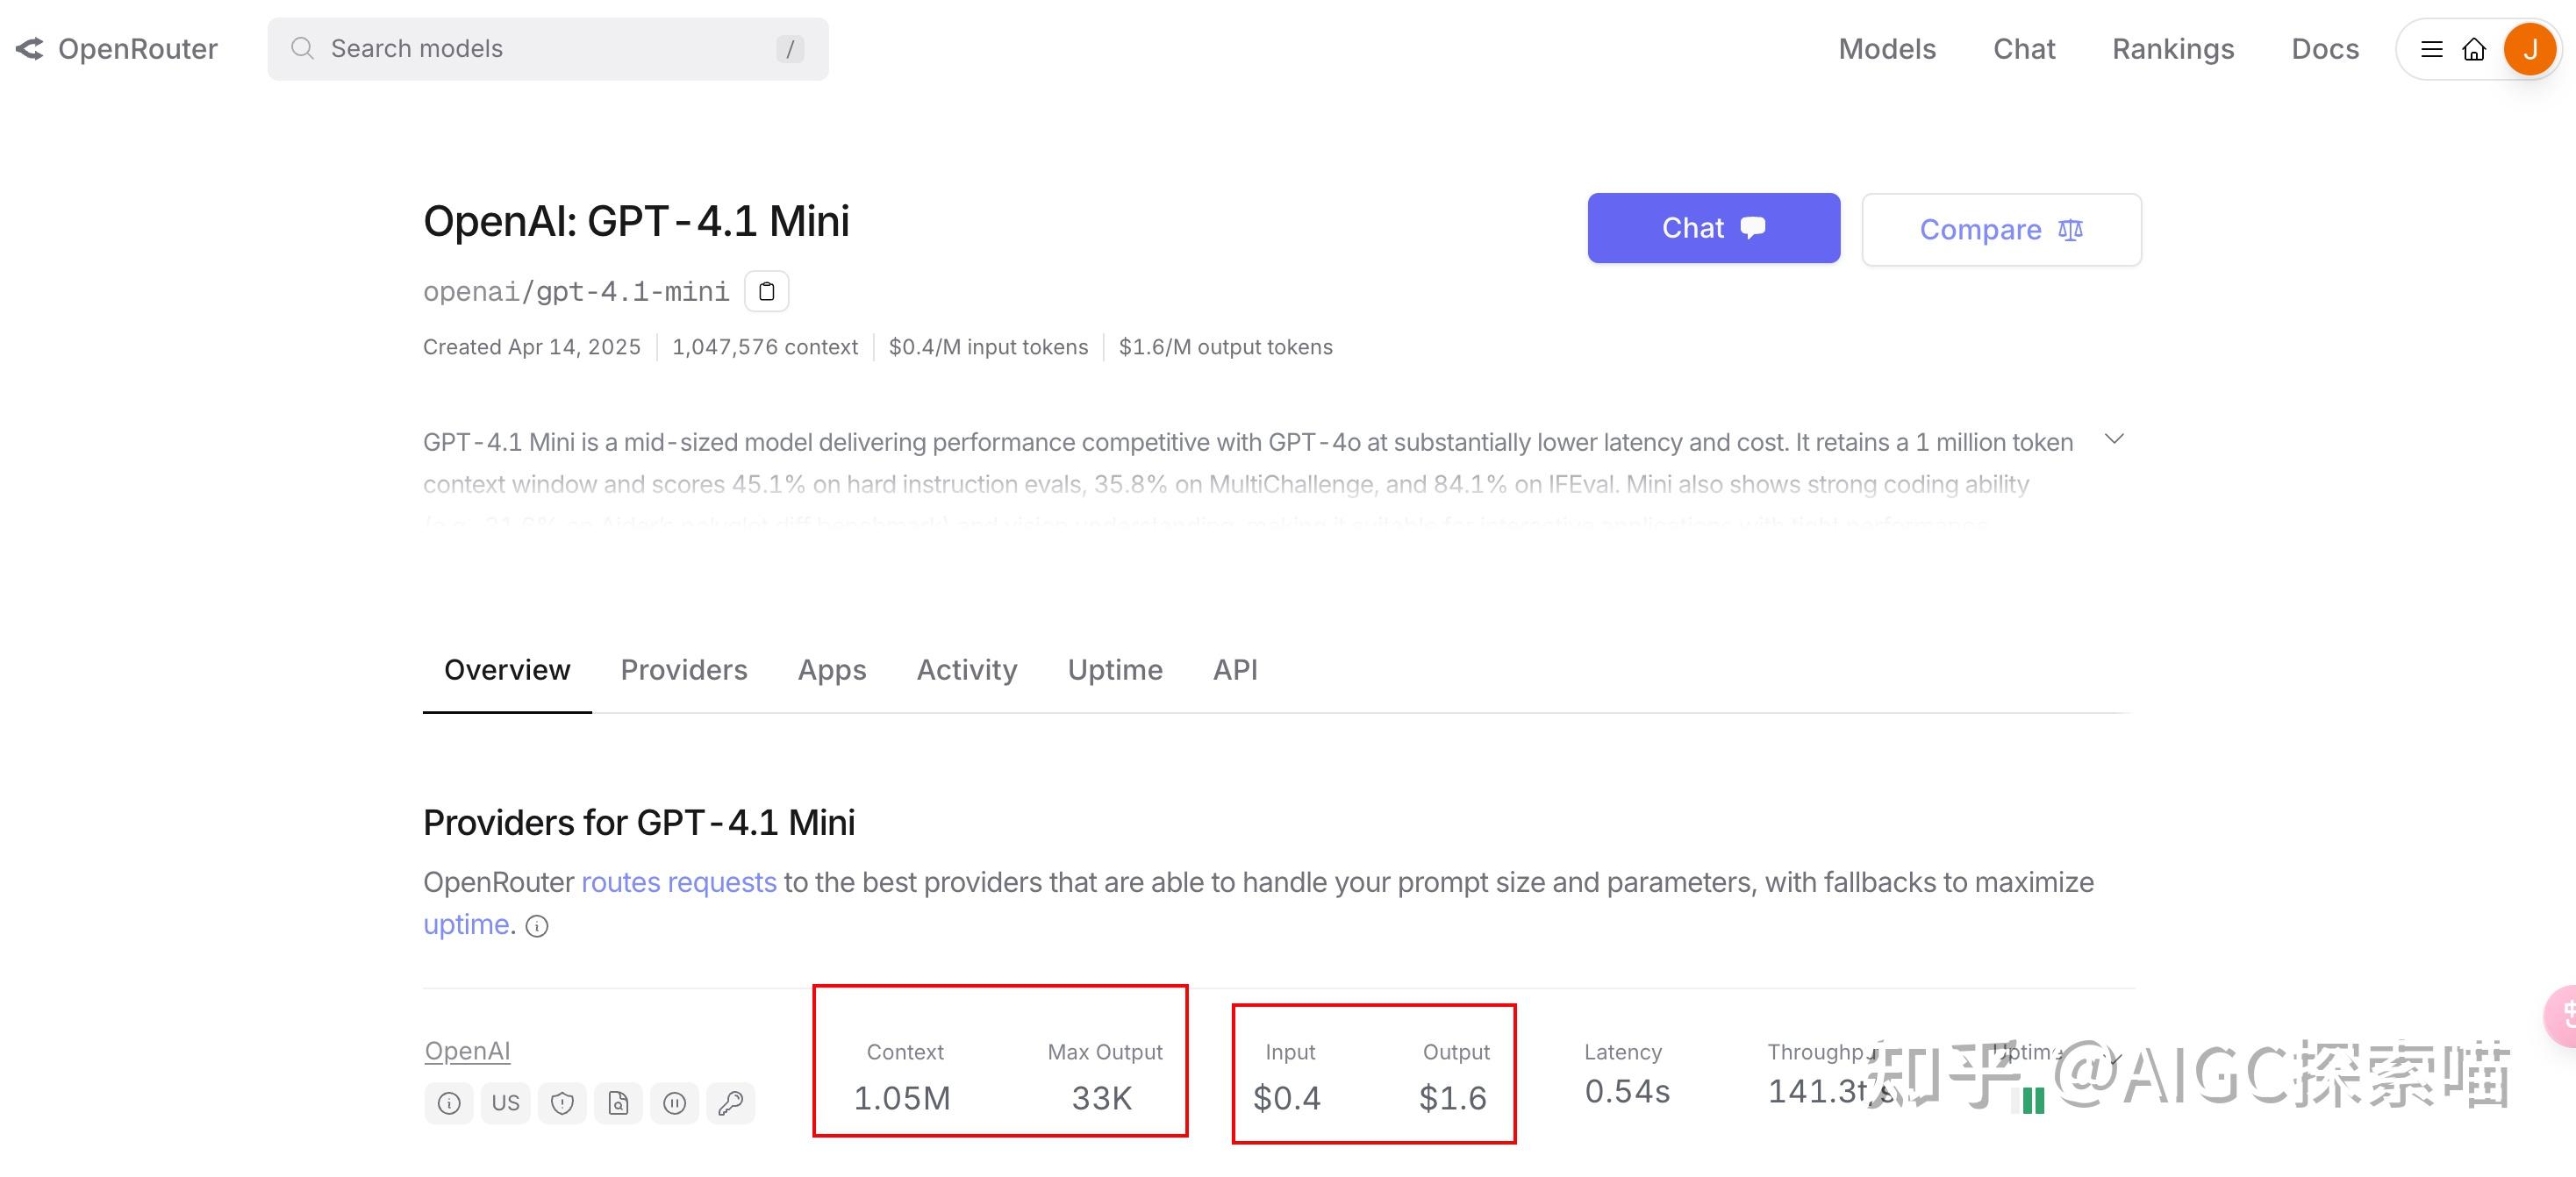Open the hamburger menu icon
The width and height of the screenshot is (2576, 1177).
[x=2432, y=49]
